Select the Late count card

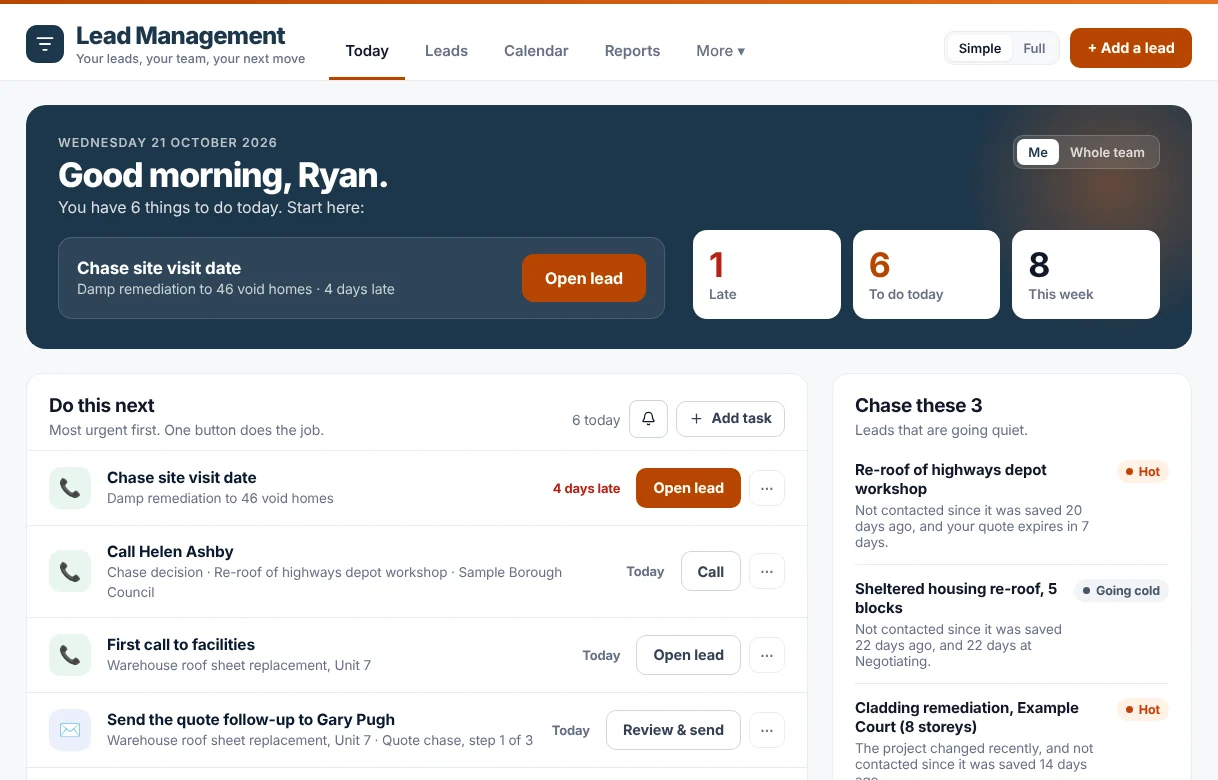pos(767,275)
